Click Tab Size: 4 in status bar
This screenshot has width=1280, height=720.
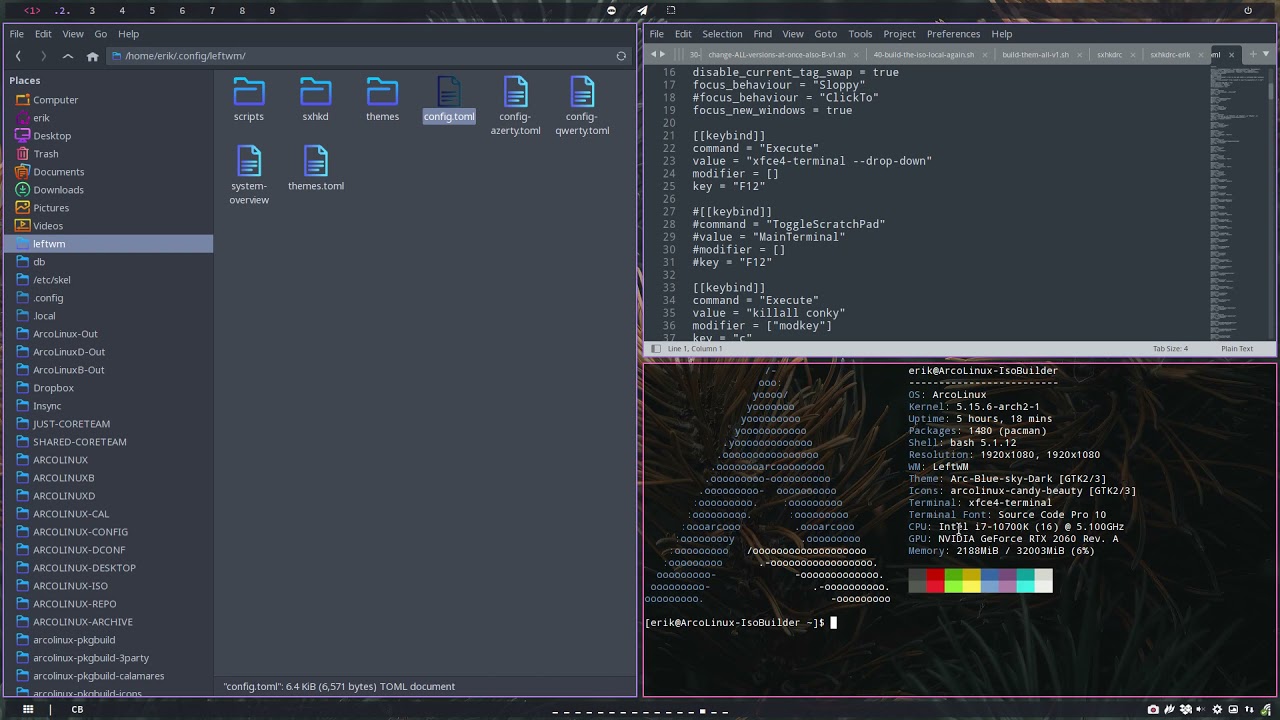pyautogui.click(x=1170, y=348)
